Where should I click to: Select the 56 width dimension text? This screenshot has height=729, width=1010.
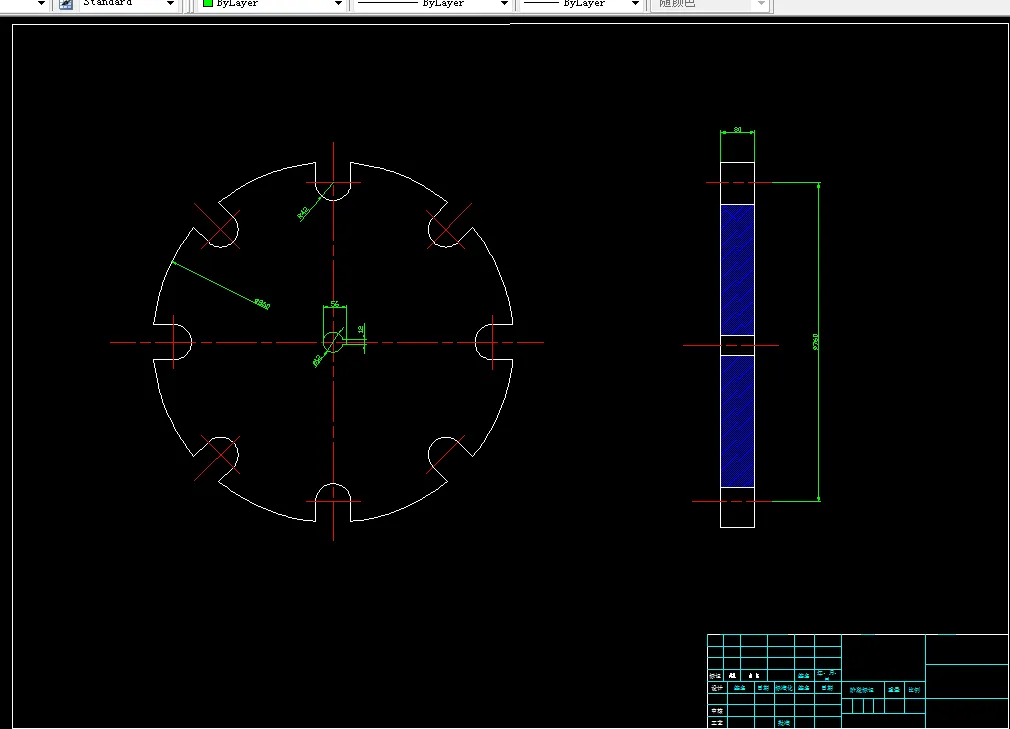coord(335,303)
